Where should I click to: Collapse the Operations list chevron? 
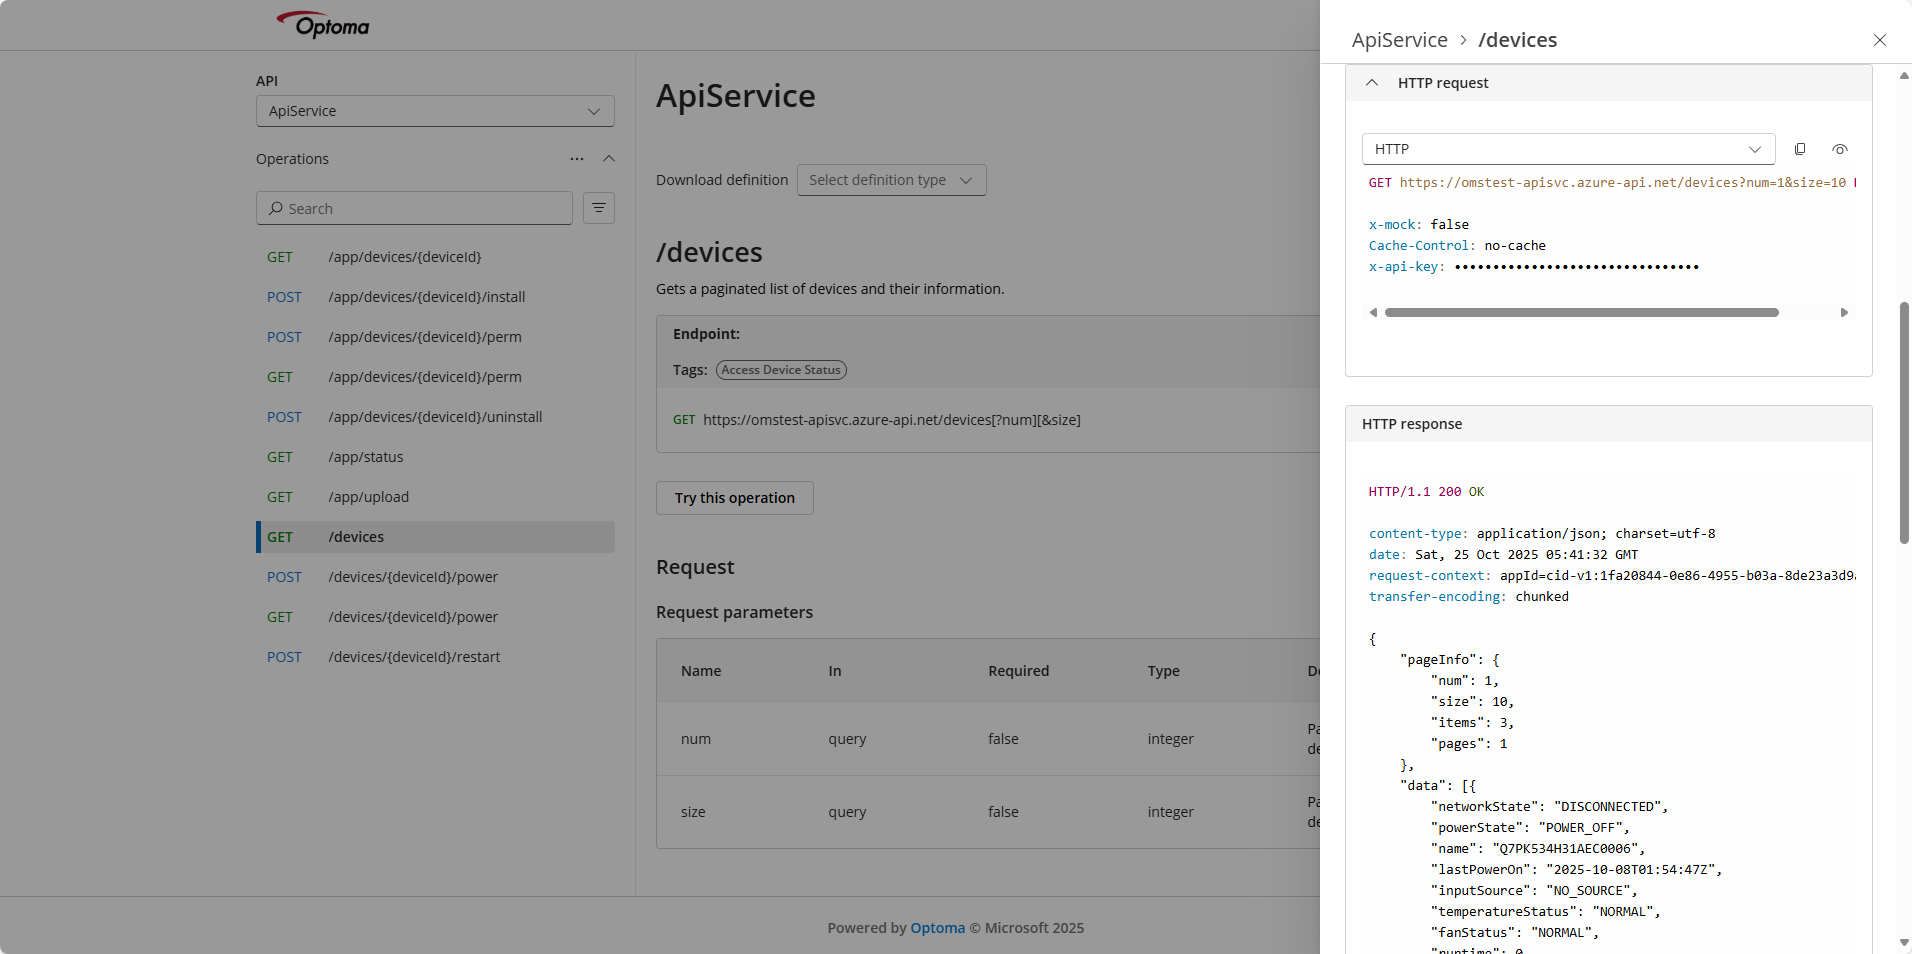click(x=608, y=159)
